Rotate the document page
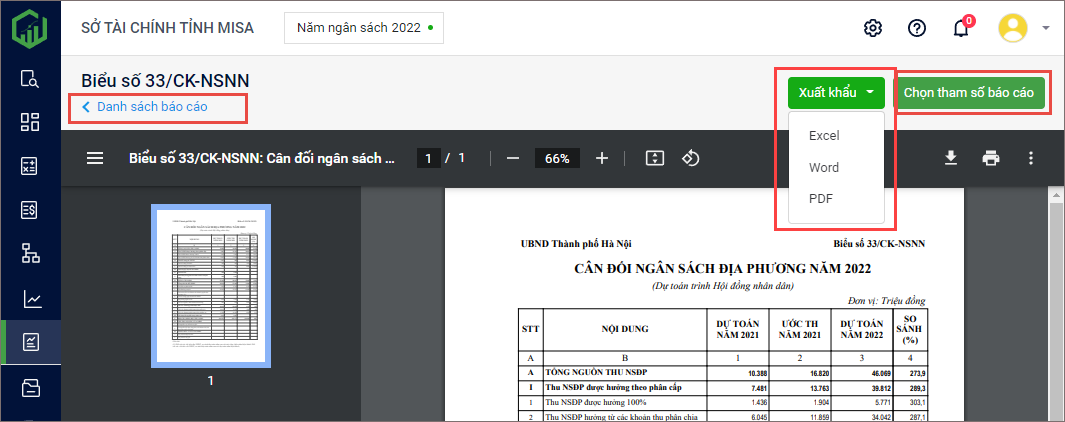Viewport: 1065px width, 422px height. 690,158
